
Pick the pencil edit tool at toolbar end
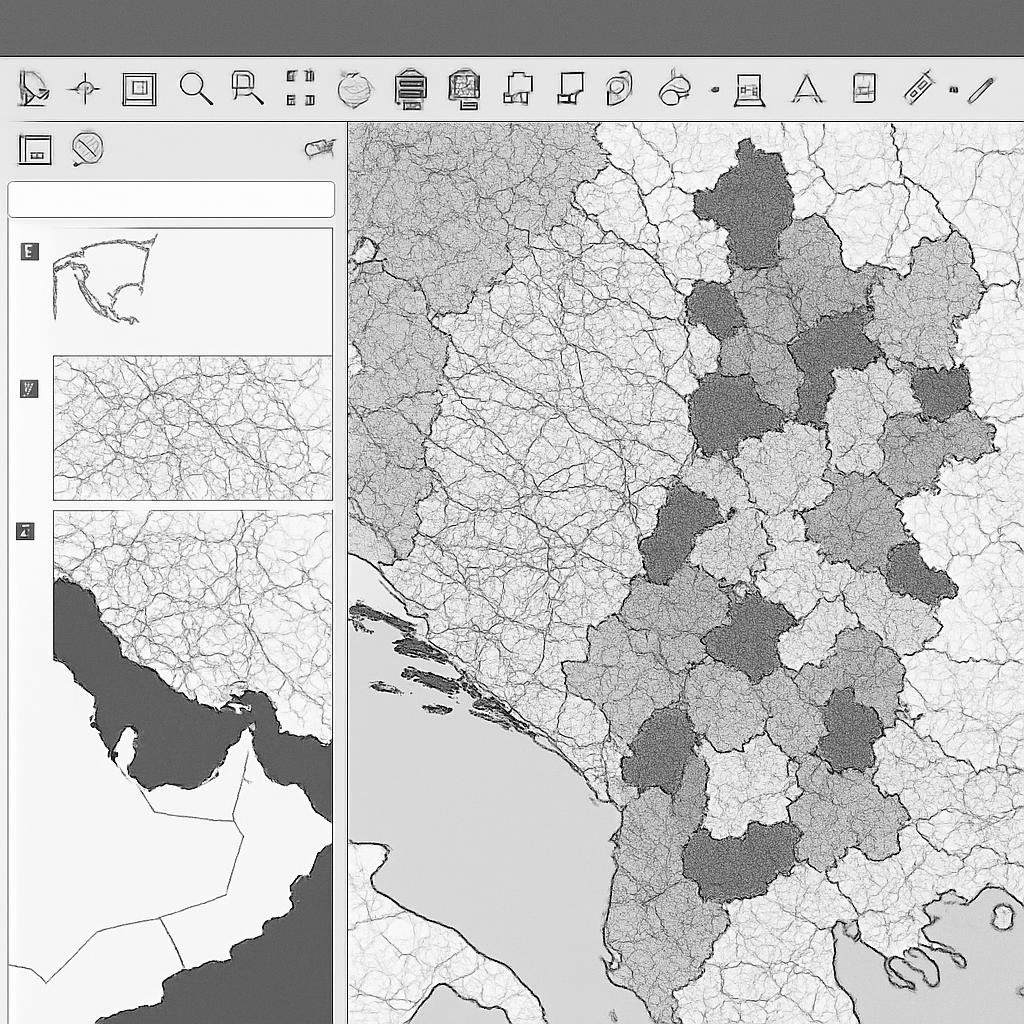pos(980,89)
